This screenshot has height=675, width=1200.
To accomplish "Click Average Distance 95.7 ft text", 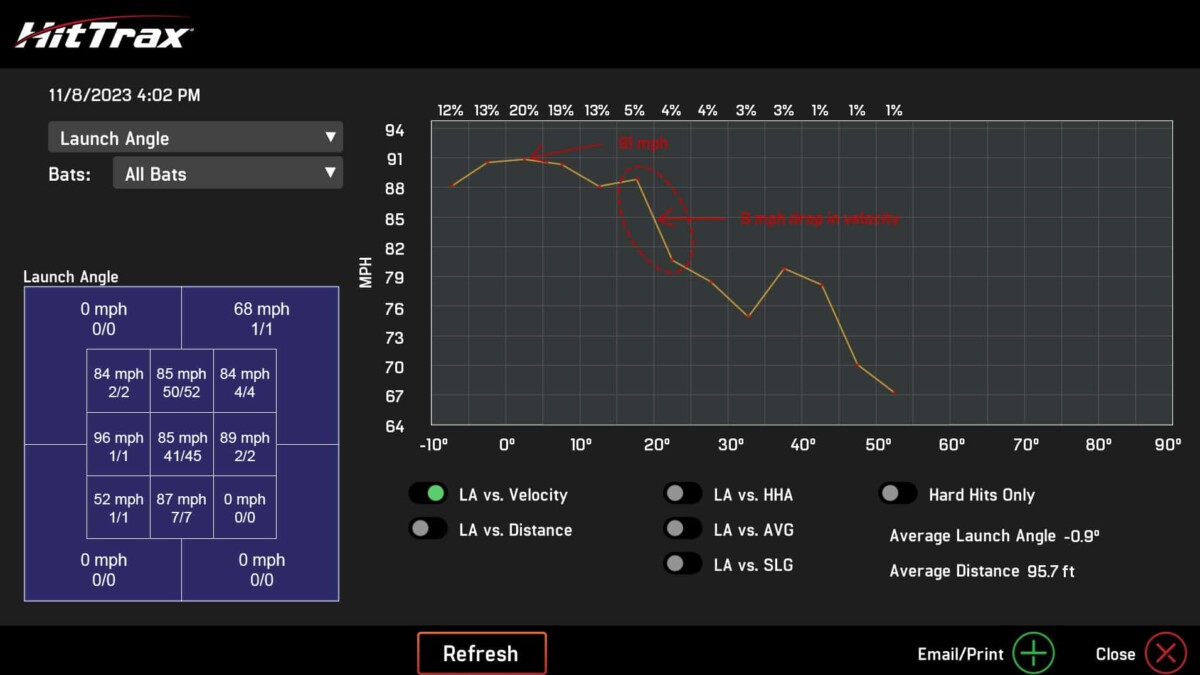I will tap(982, 571).
